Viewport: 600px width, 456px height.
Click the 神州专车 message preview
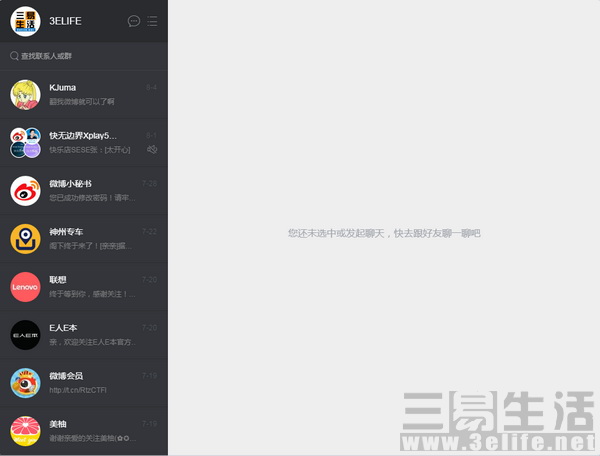coord(91,246)
